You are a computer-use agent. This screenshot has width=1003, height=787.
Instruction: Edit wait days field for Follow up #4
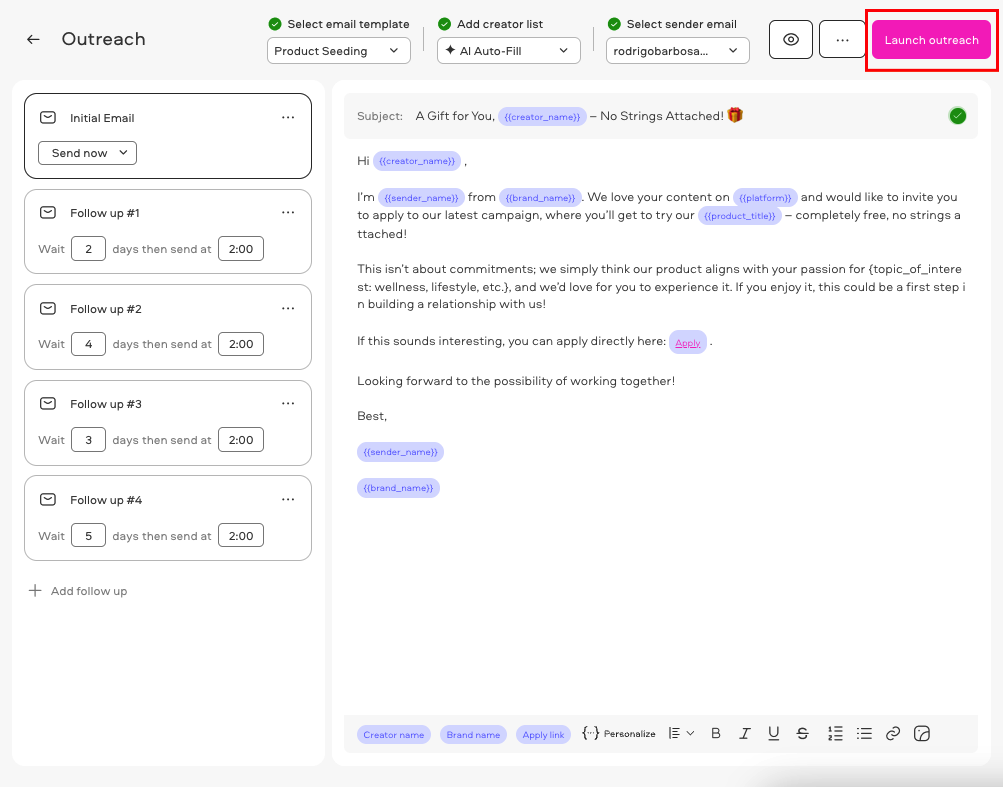(88, 536)
